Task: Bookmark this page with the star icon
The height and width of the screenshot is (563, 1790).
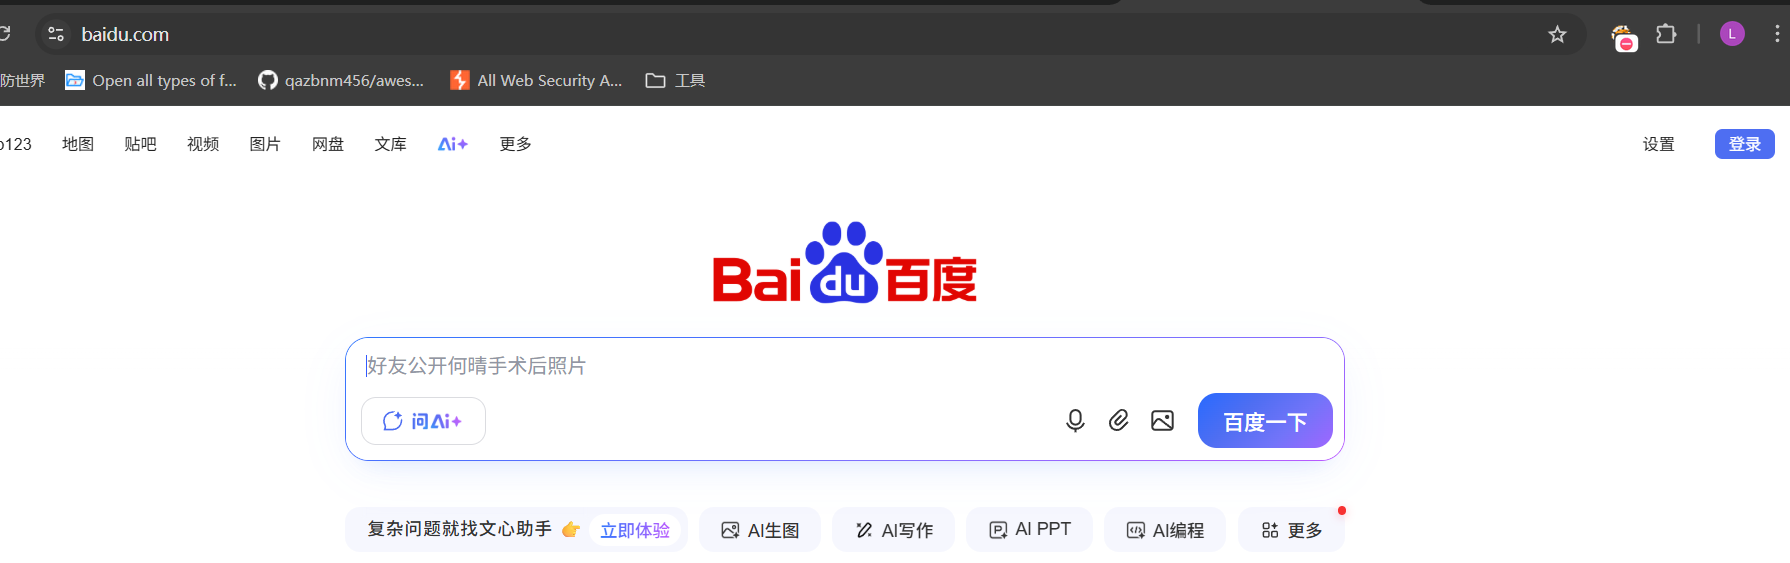Action: point(1557,35)
